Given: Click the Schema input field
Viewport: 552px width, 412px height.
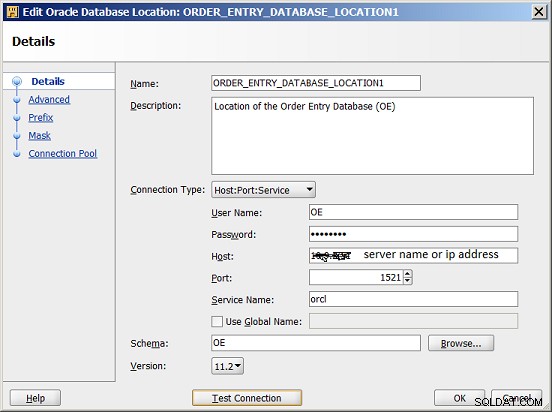Looking at the screenshot, I should (x=316, y=343).
